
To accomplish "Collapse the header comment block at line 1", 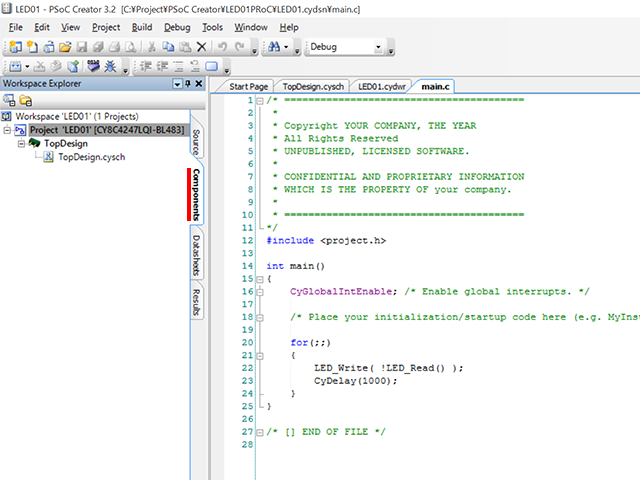I will (260, 100).
